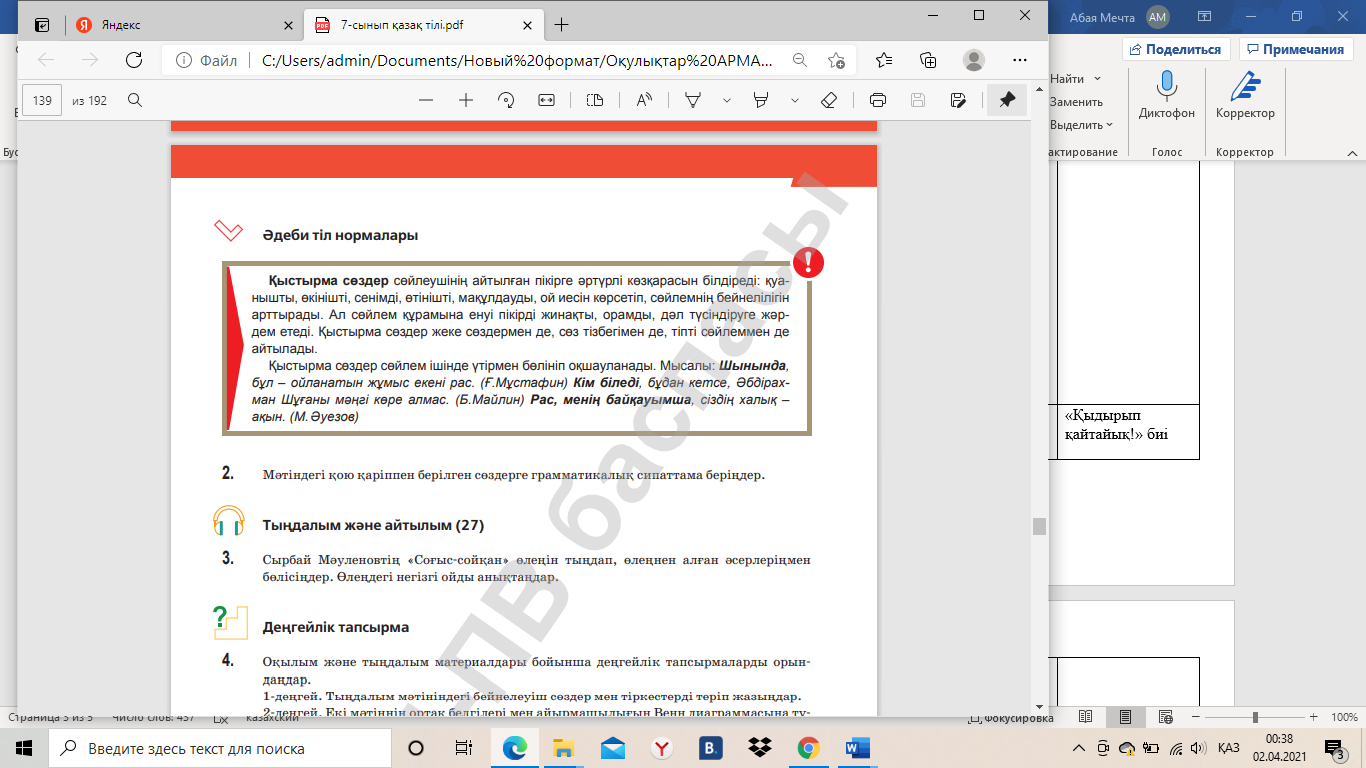Open File Explorer from the taskbar
The height and width of the screenshot is (768, 1366).
(x=564, y=748)
